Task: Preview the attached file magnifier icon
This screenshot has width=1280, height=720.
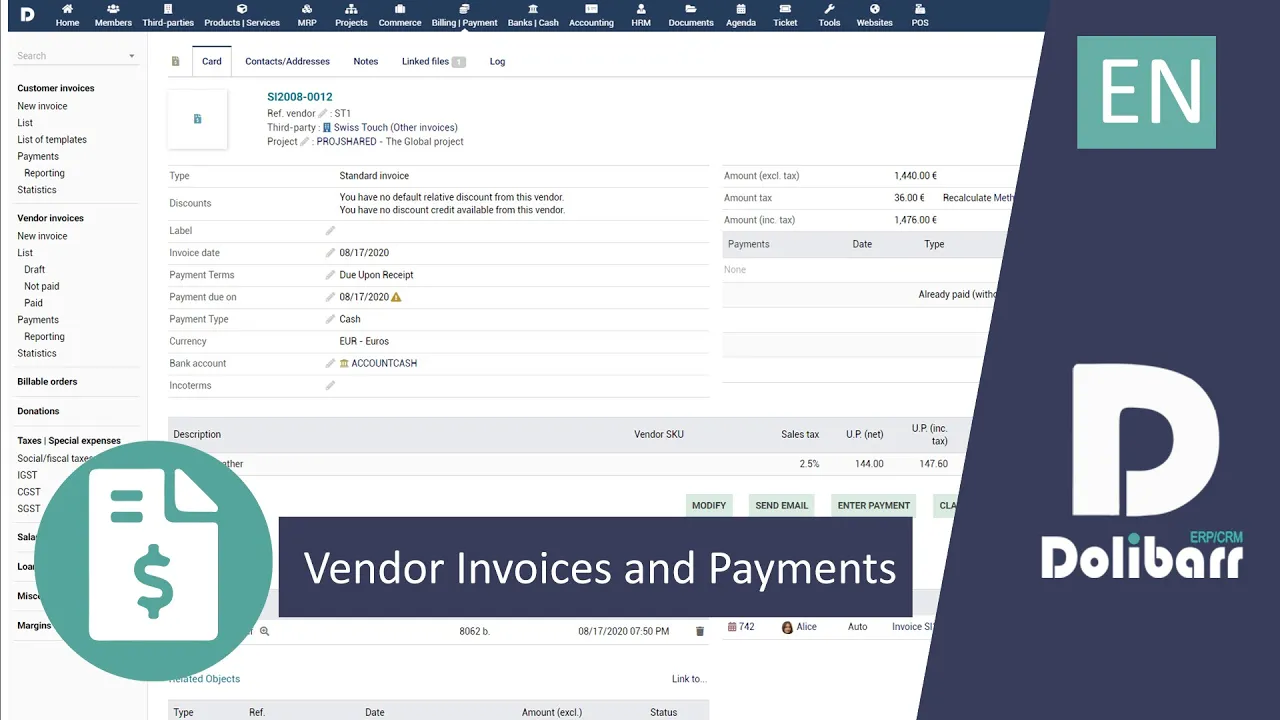Action: pyautogui.click(x=265, y=631)
